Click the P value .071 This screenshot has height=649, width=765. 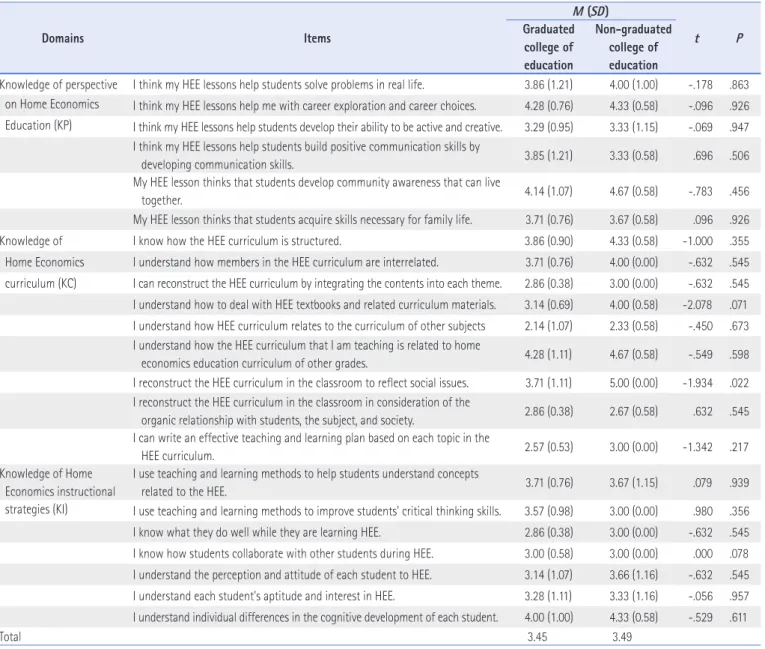click(x=739, y=305)
